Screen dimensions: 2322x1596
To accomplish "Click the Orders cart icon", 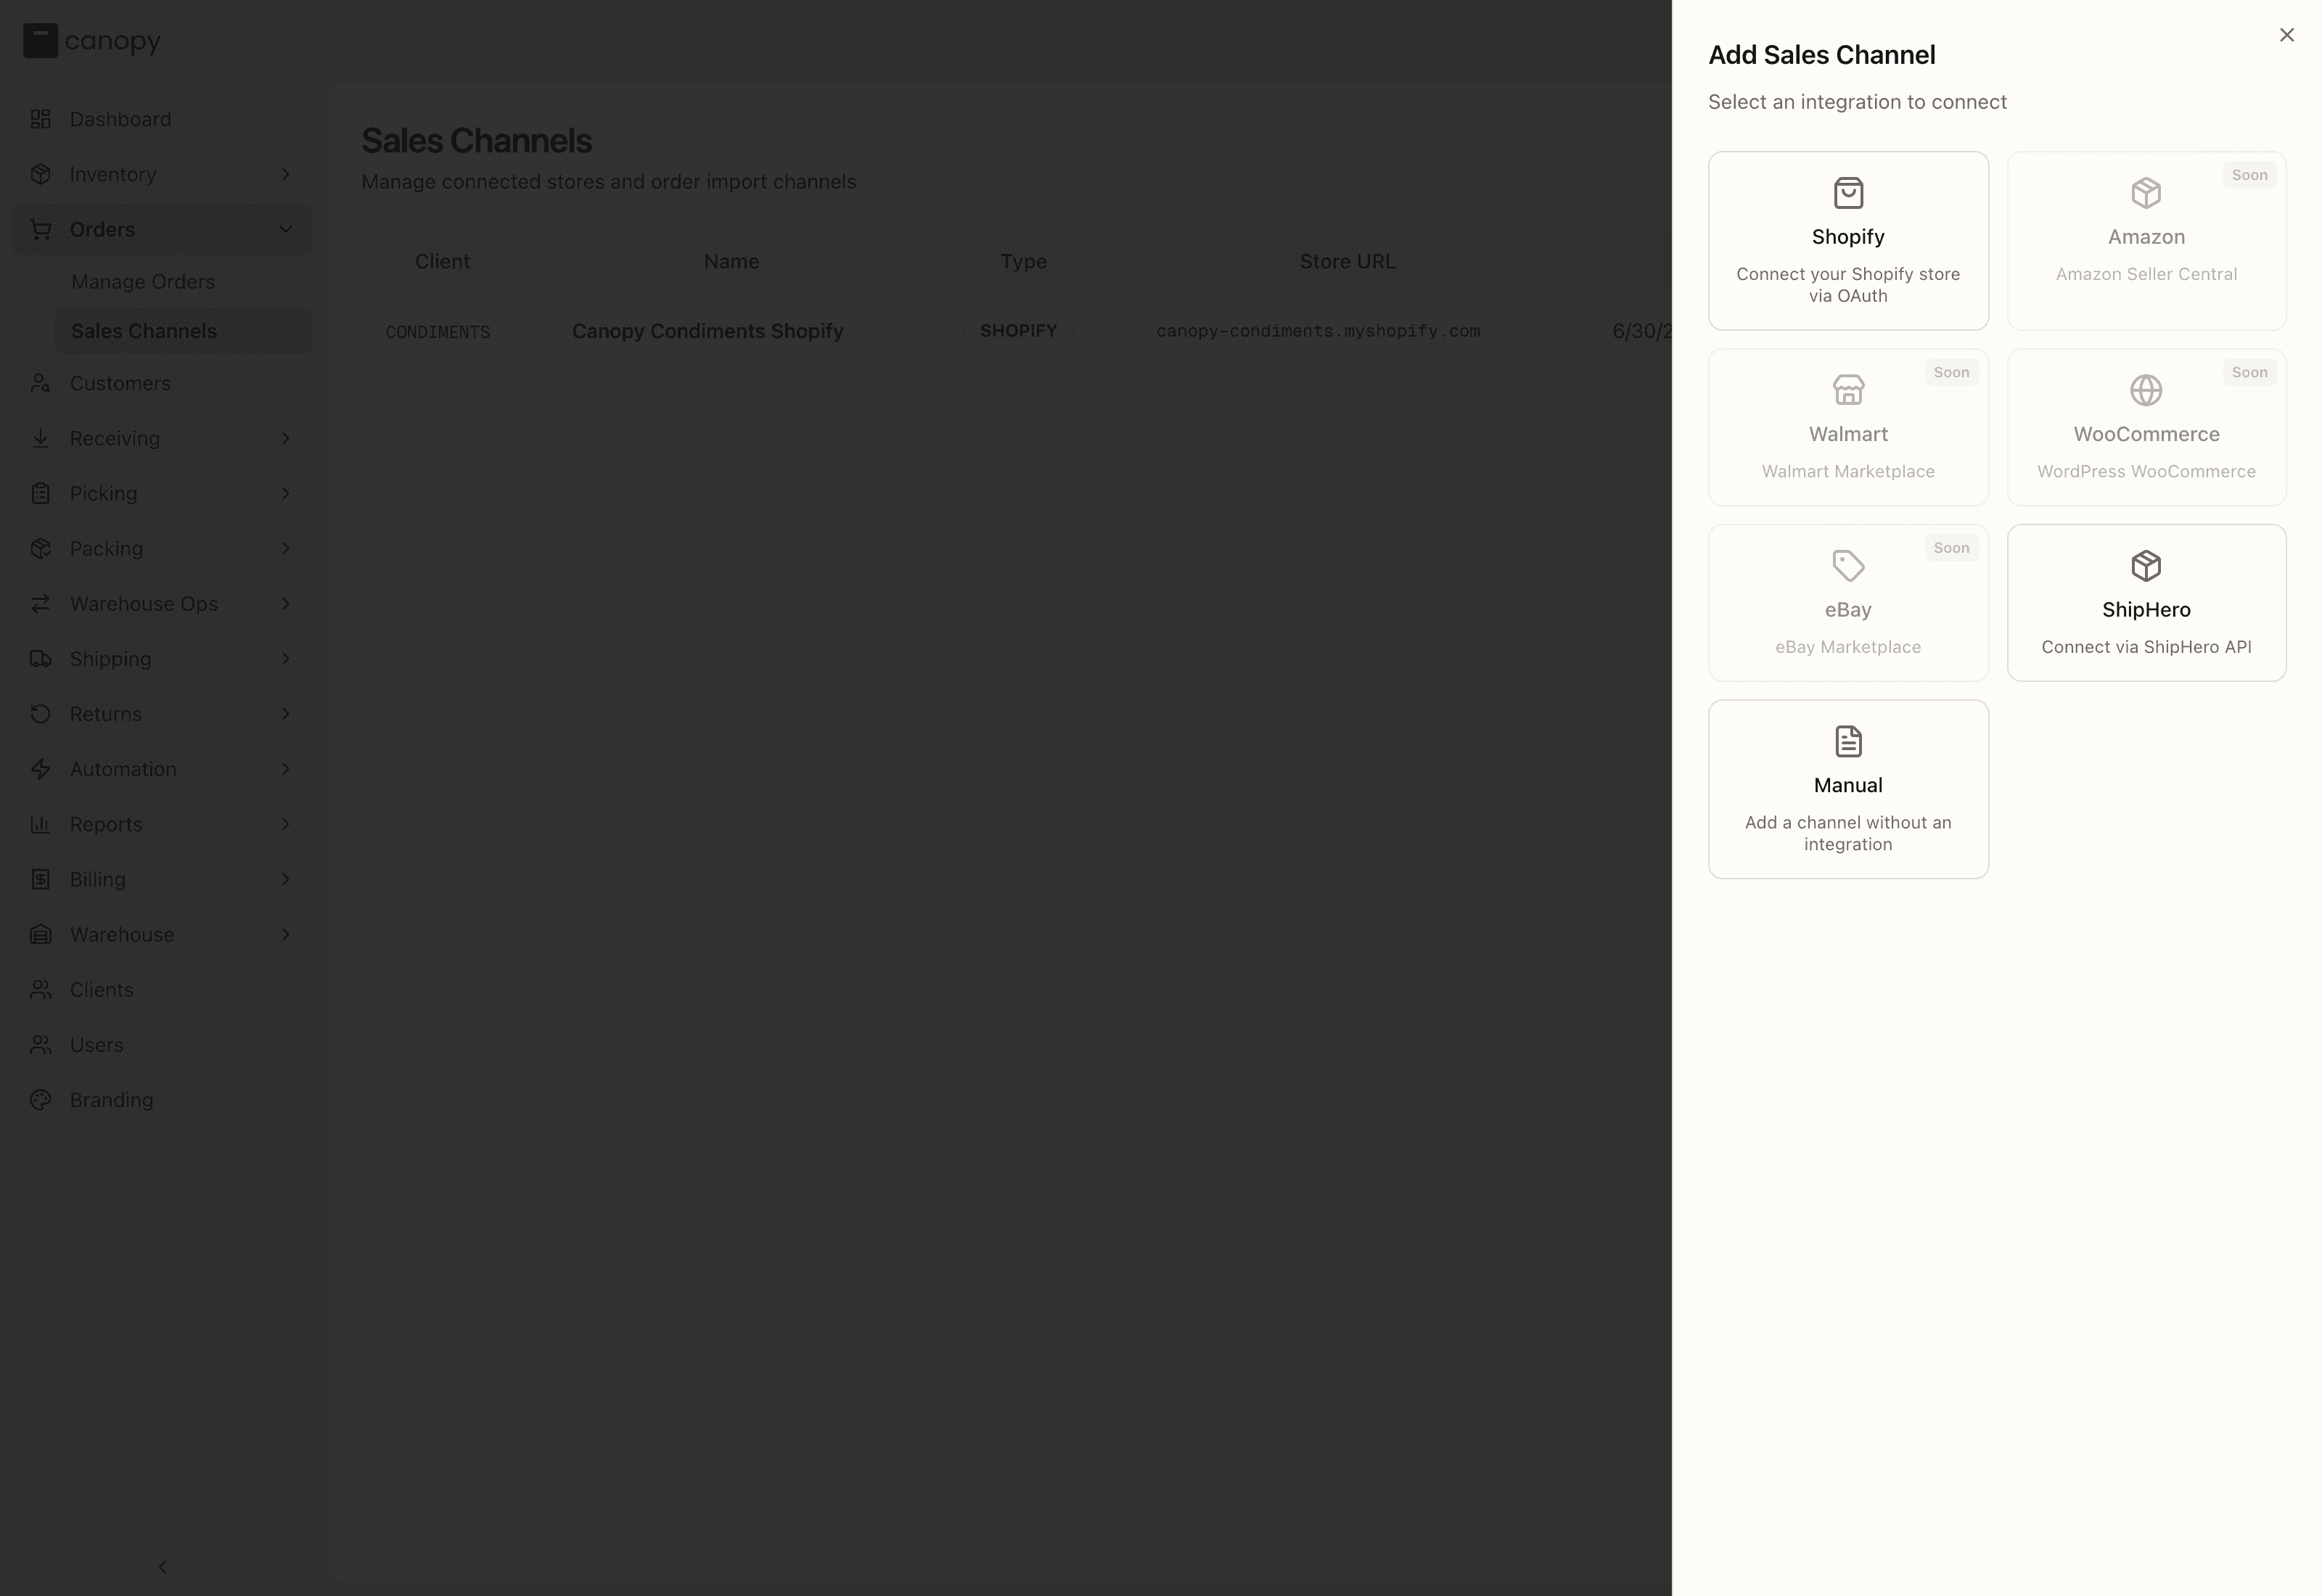I will [x=40, y=229].
